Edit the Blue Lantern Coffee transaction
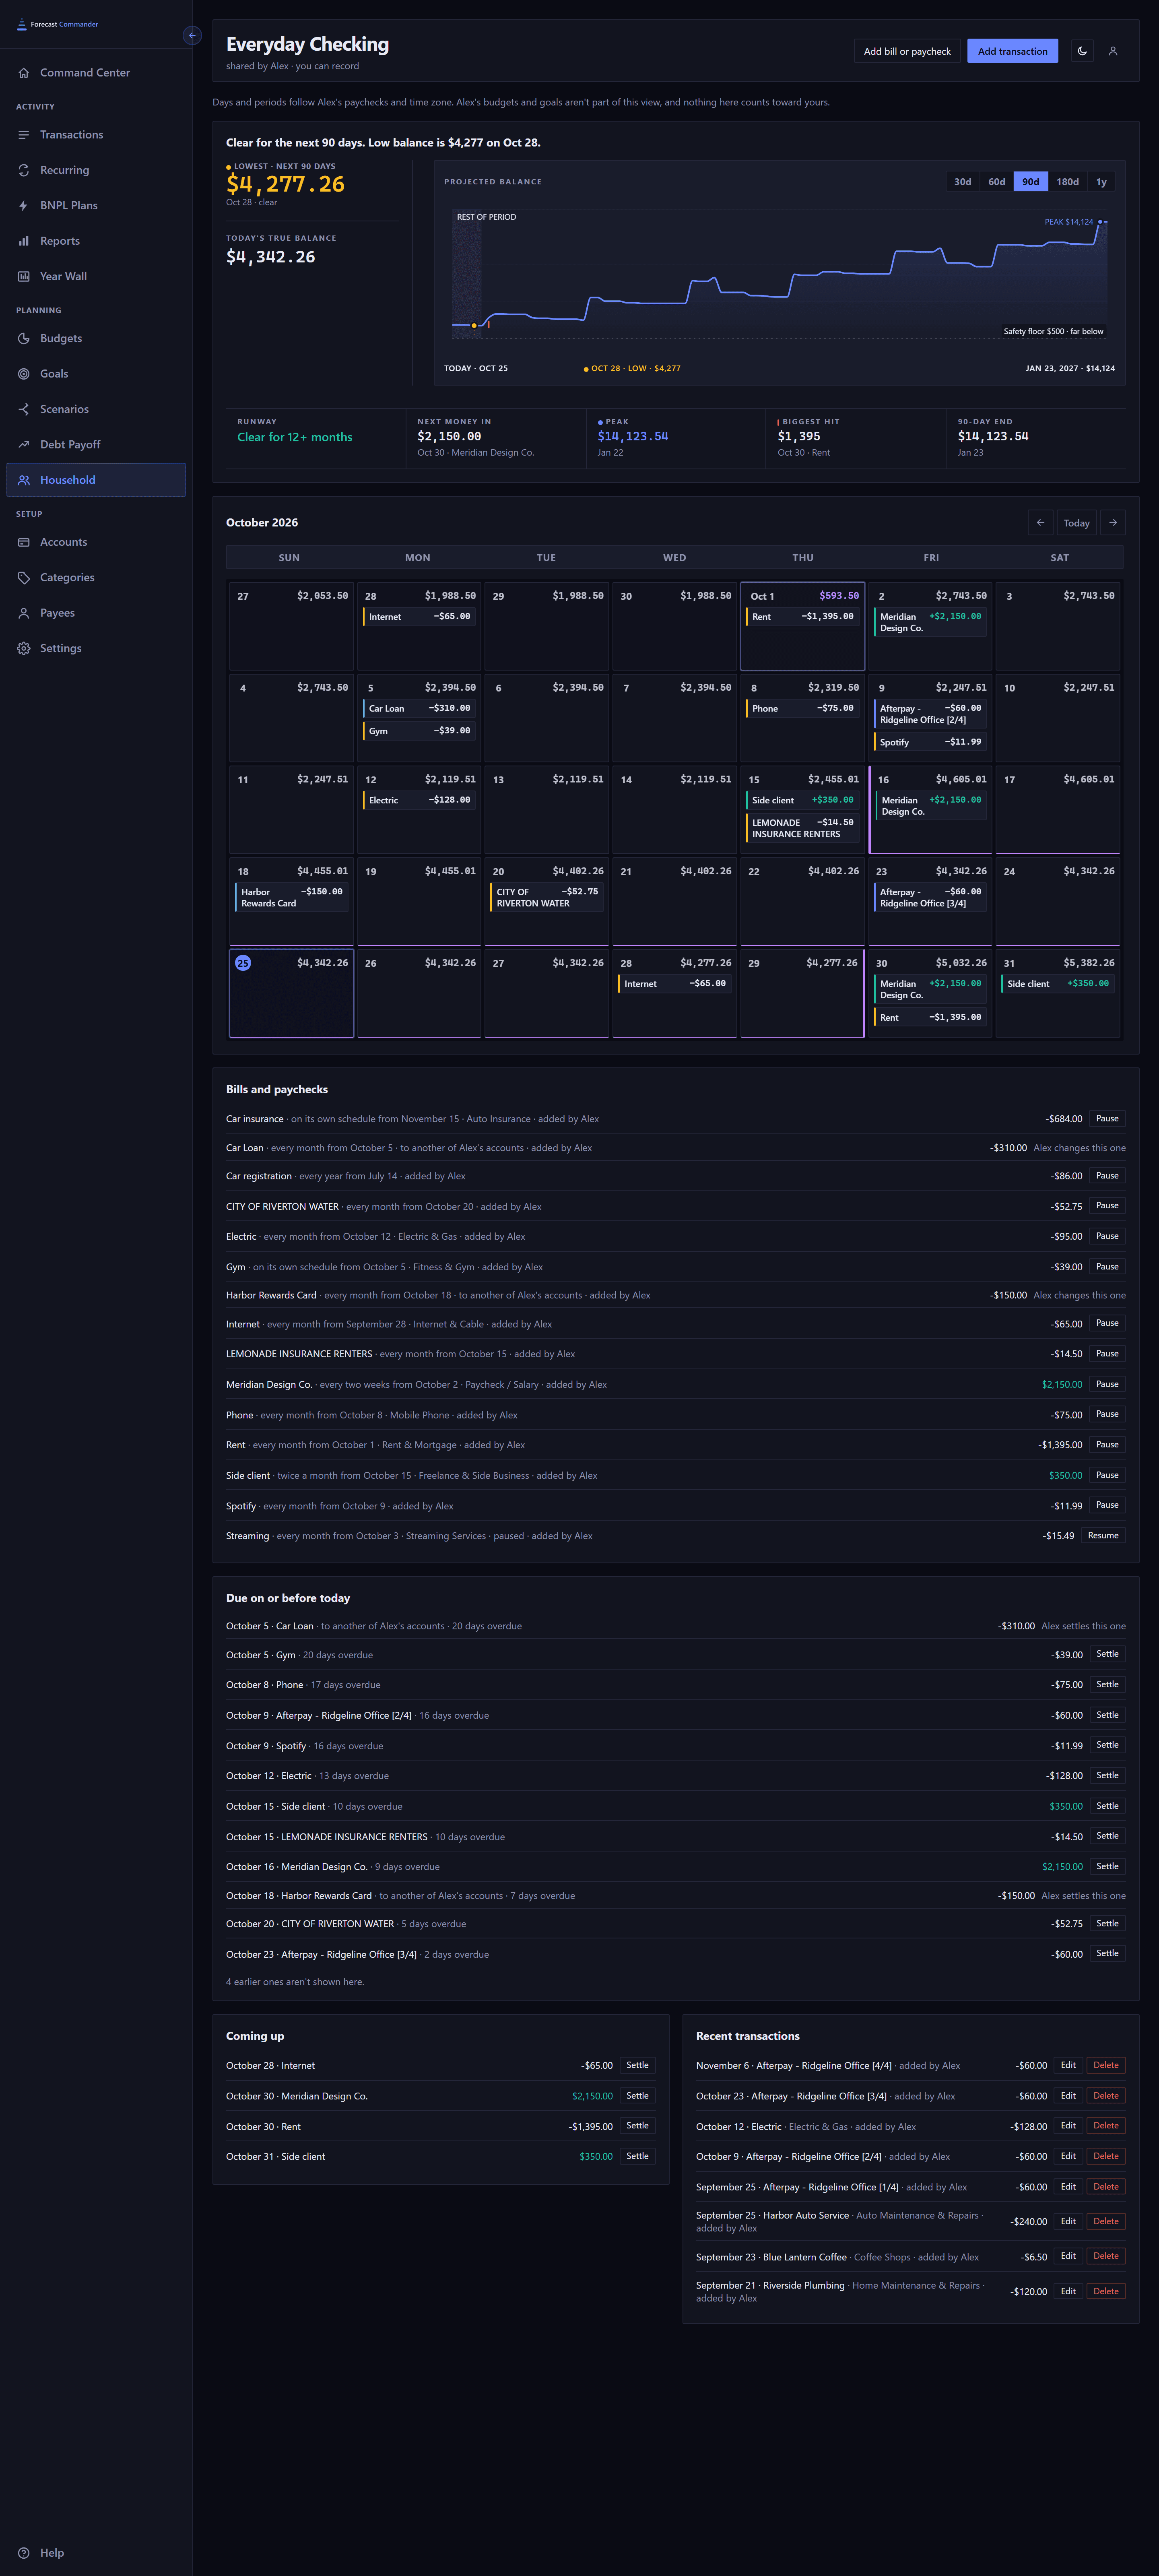The height and width of the screenshot is (2576, 1159). coord(1068,2256)
